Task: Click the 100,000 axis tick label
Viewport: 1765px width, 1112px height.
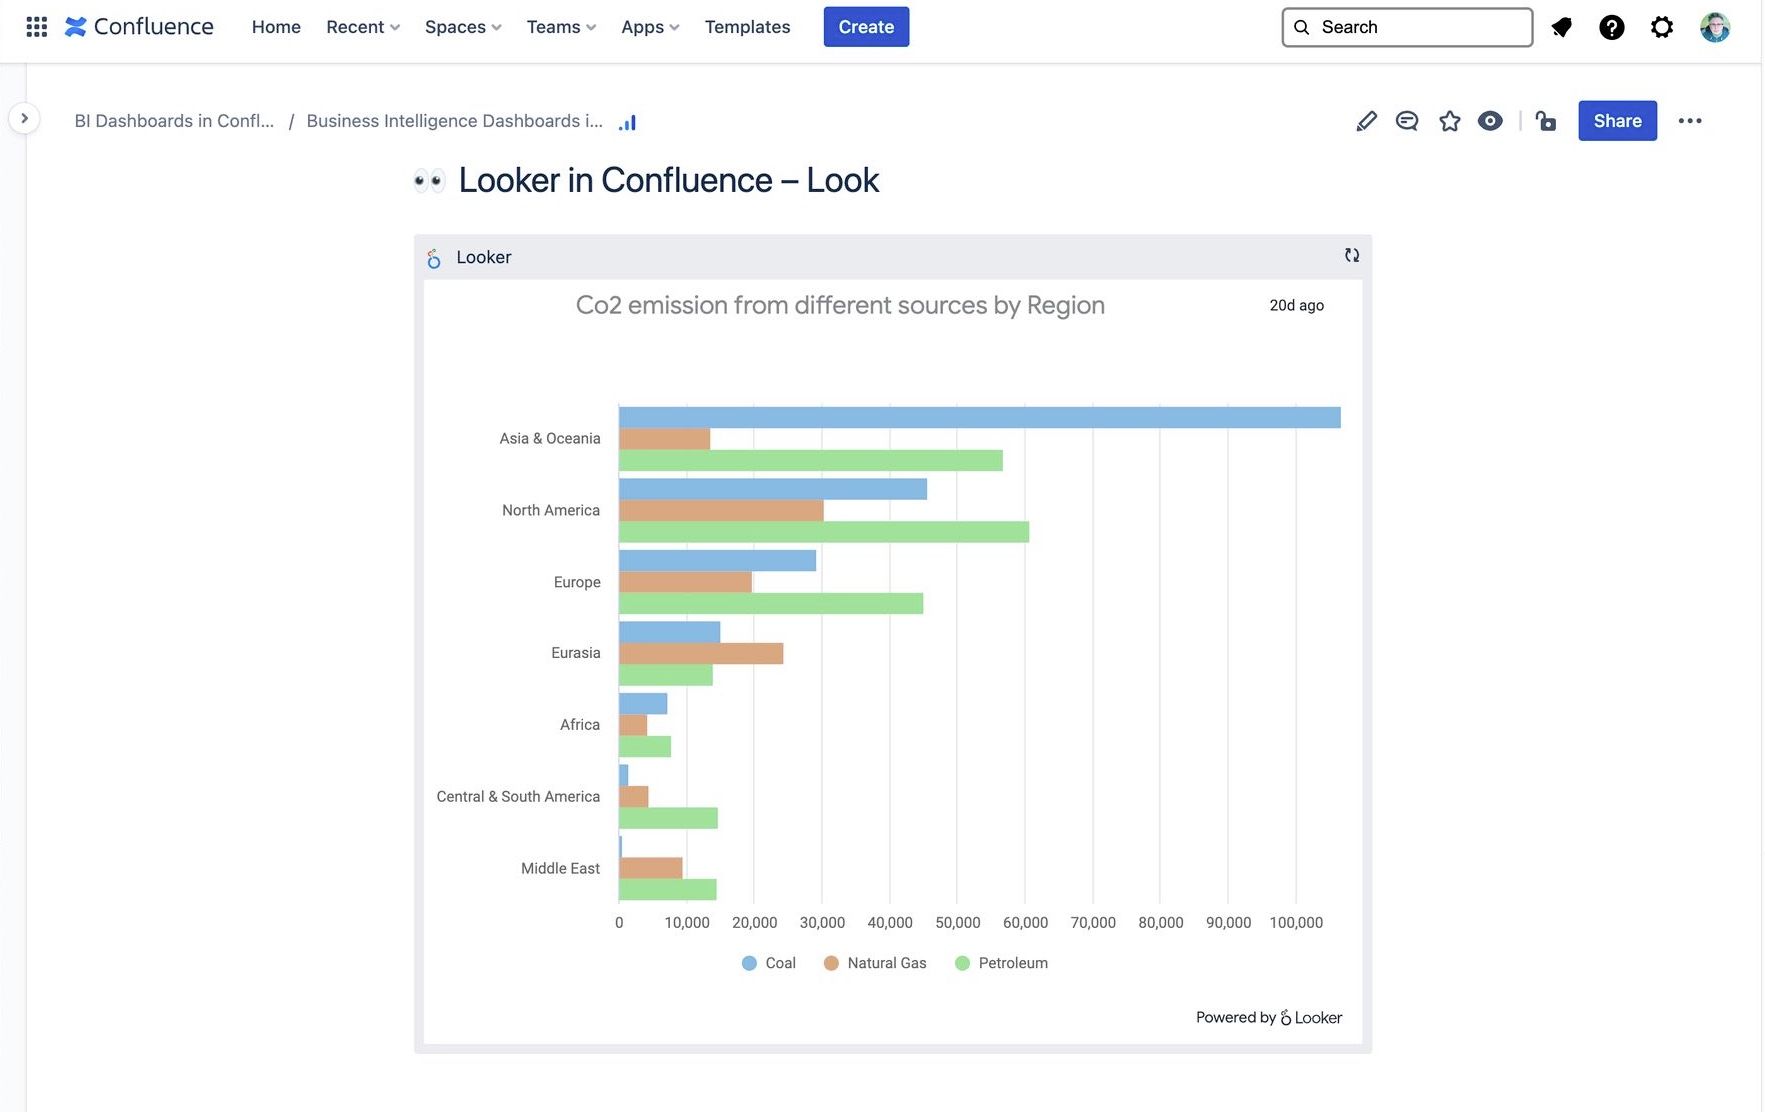Action: [1296, 922]
